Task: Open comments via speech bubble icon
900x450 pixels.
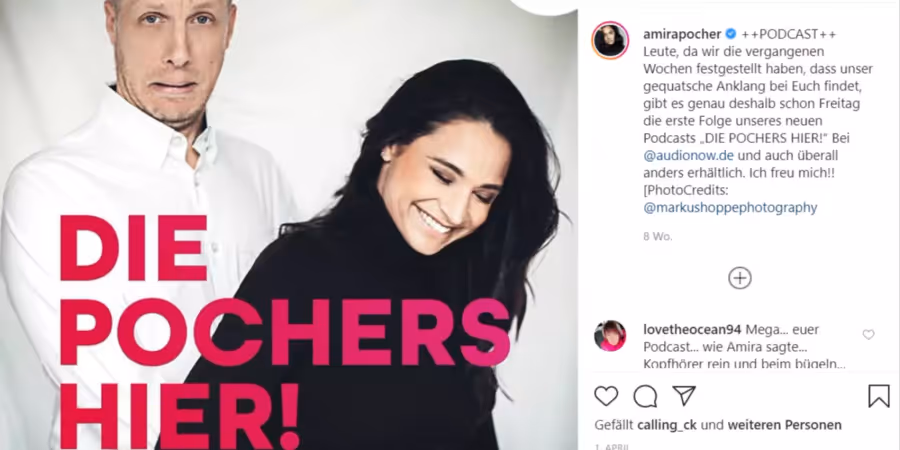Action: 645,396
